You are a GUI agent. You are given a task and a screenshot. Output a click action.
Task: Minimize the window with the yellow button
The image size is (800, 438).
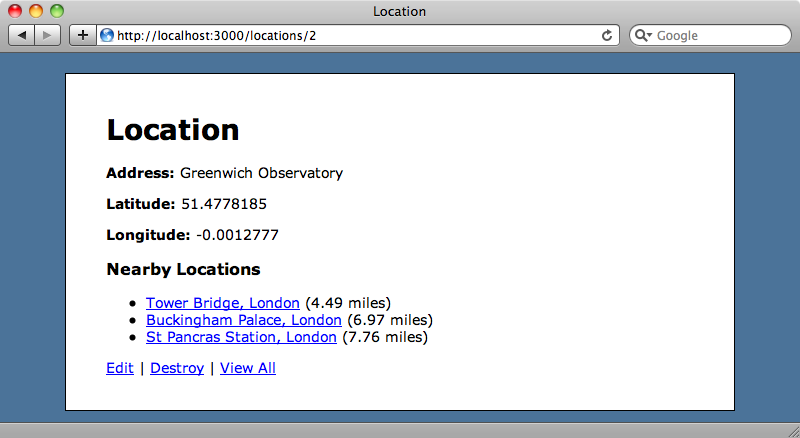(36, 11)
